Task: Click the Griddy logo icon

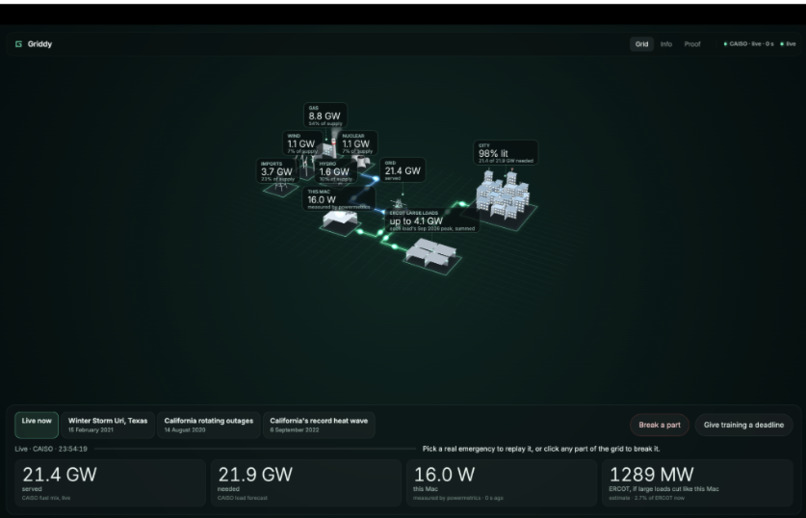Action: click(19, 44)
